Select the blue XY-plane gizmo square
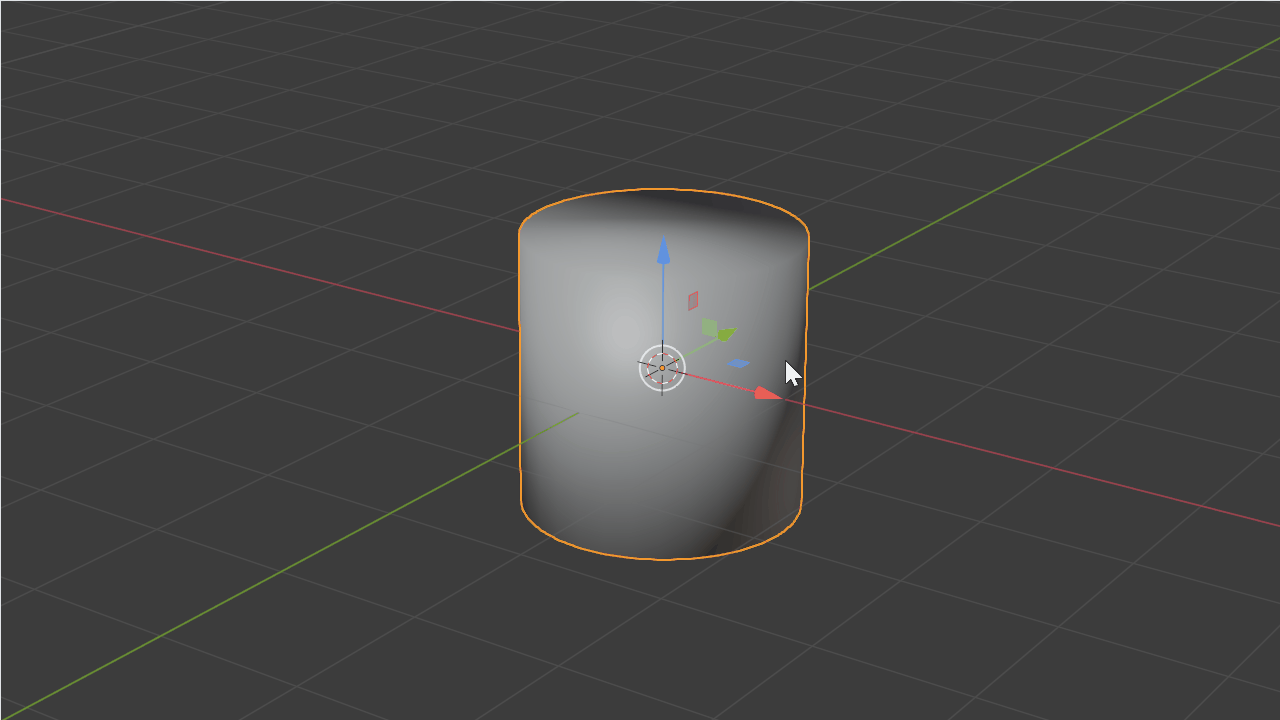Screen dimensions: 1280x720 pyautogui.click(x=739, y=363)
